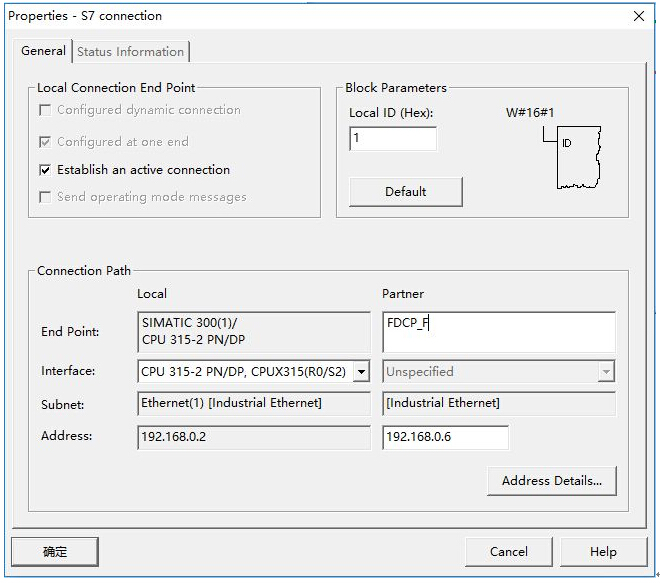Enable Send operating mode messages
This screenshot has width=660, height=583.
pyautogui.click(x=45, y=197)
